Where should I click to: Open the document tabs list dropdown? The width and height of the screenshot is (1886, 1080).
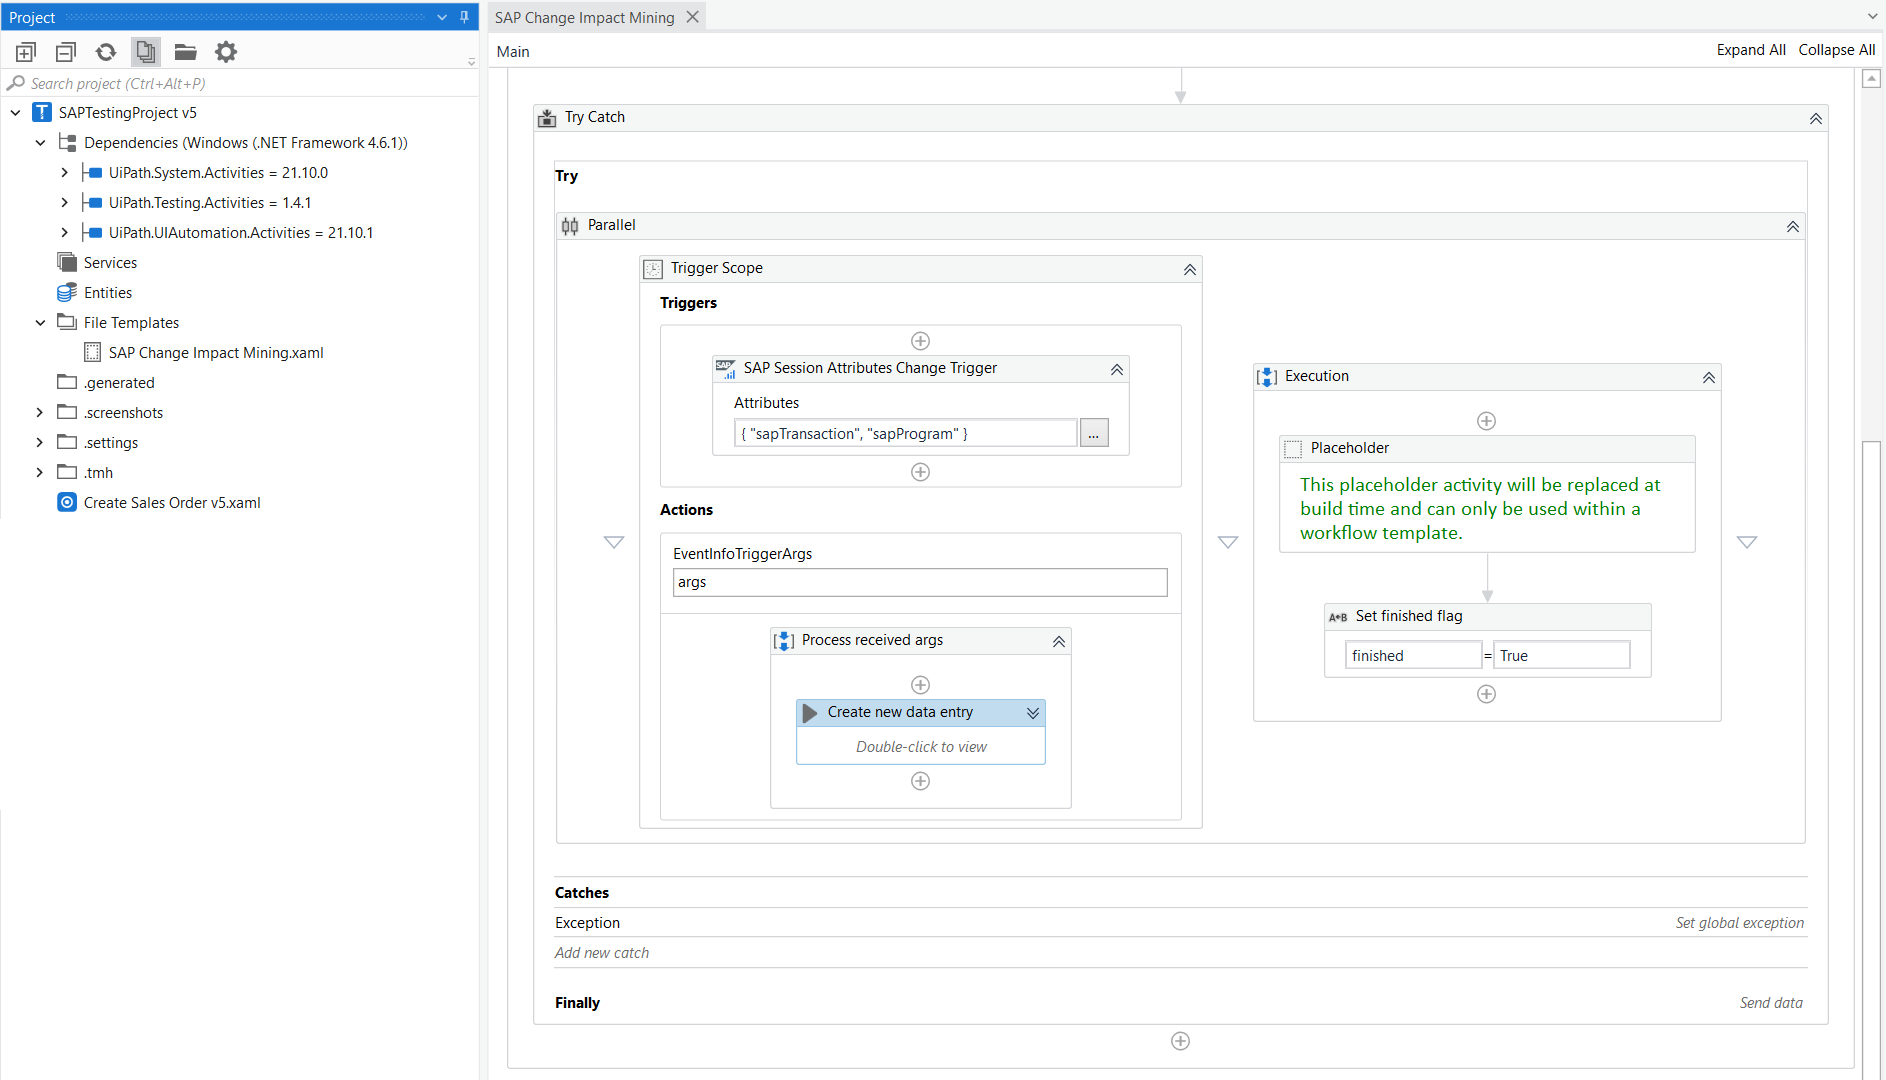tap(1872, 17)
